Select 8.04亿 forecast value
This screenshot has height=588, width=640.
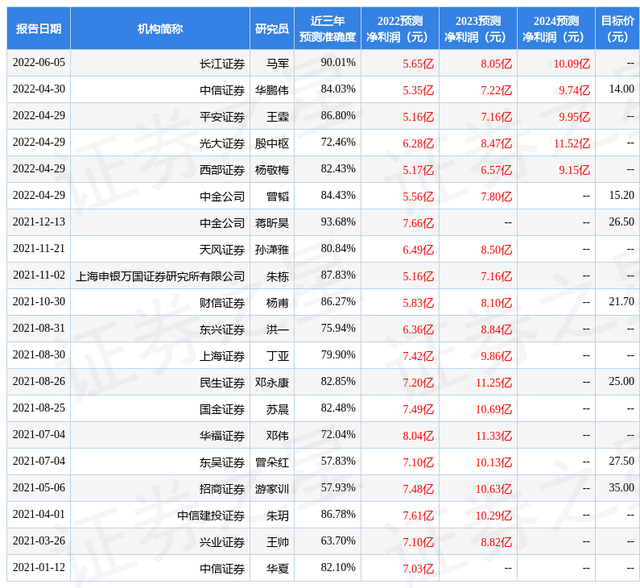tap(418, 436)
